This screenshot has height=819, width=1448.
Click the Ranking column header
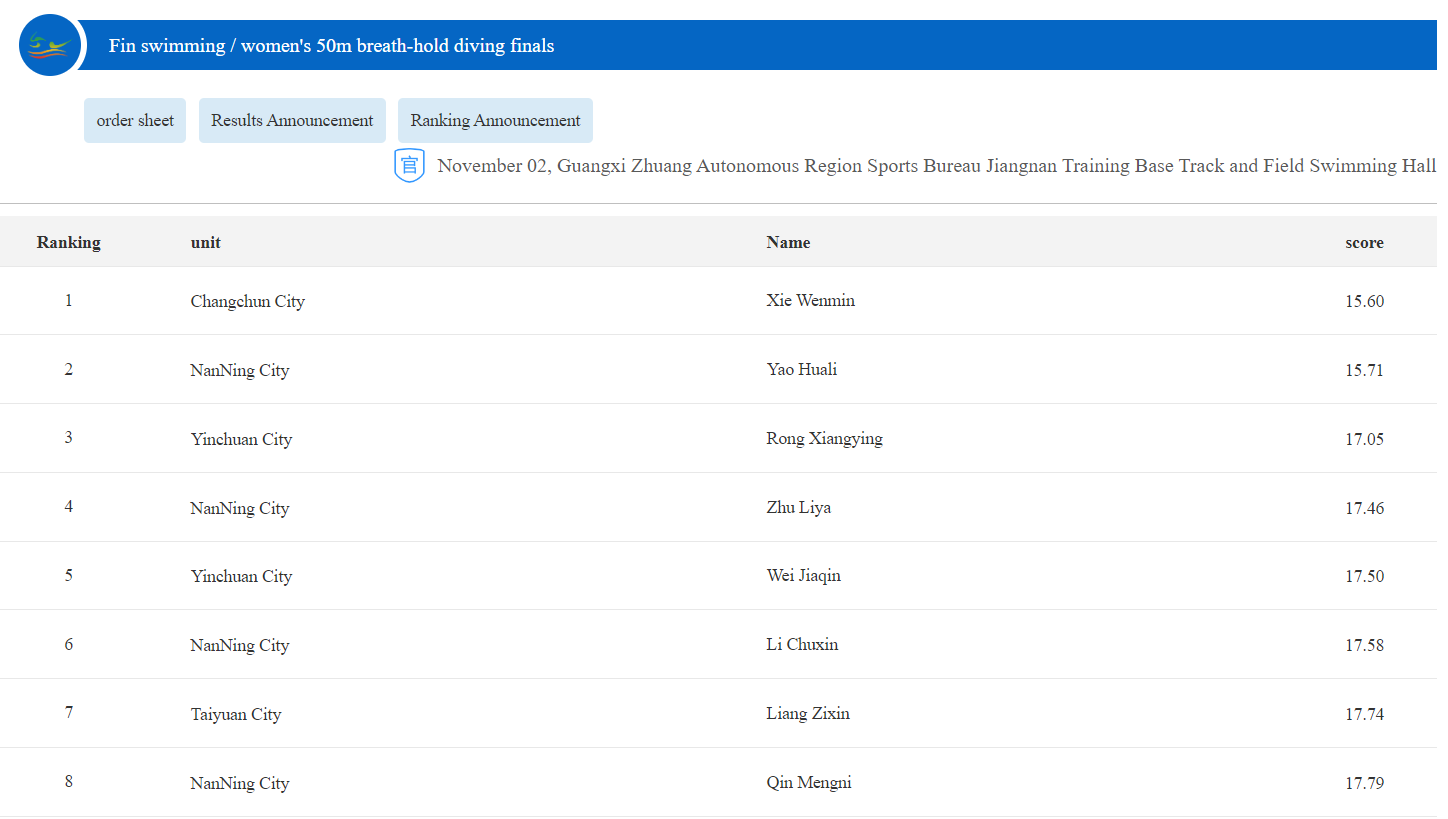69,242
